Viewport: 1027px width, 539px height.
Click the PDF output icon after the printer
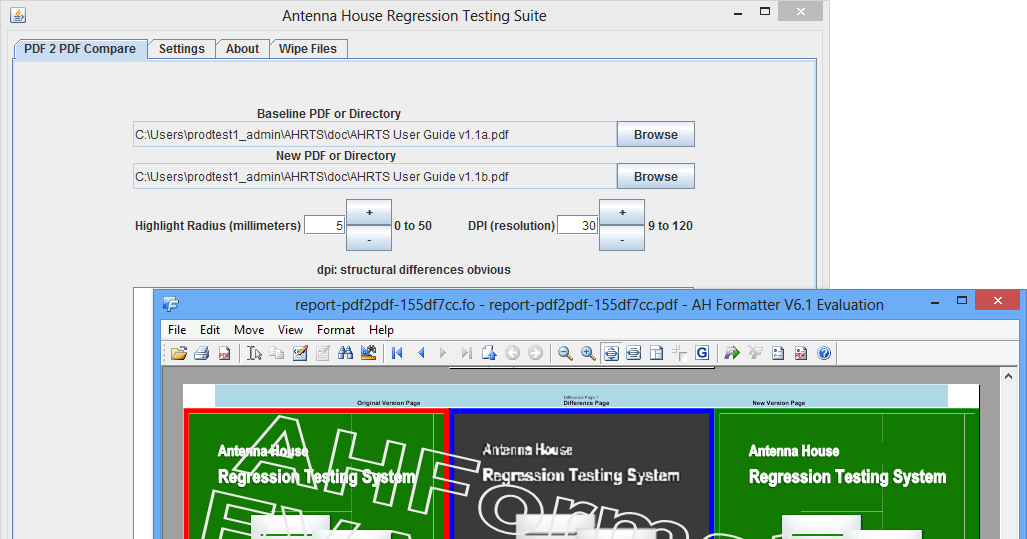click(x=224, y=354)
